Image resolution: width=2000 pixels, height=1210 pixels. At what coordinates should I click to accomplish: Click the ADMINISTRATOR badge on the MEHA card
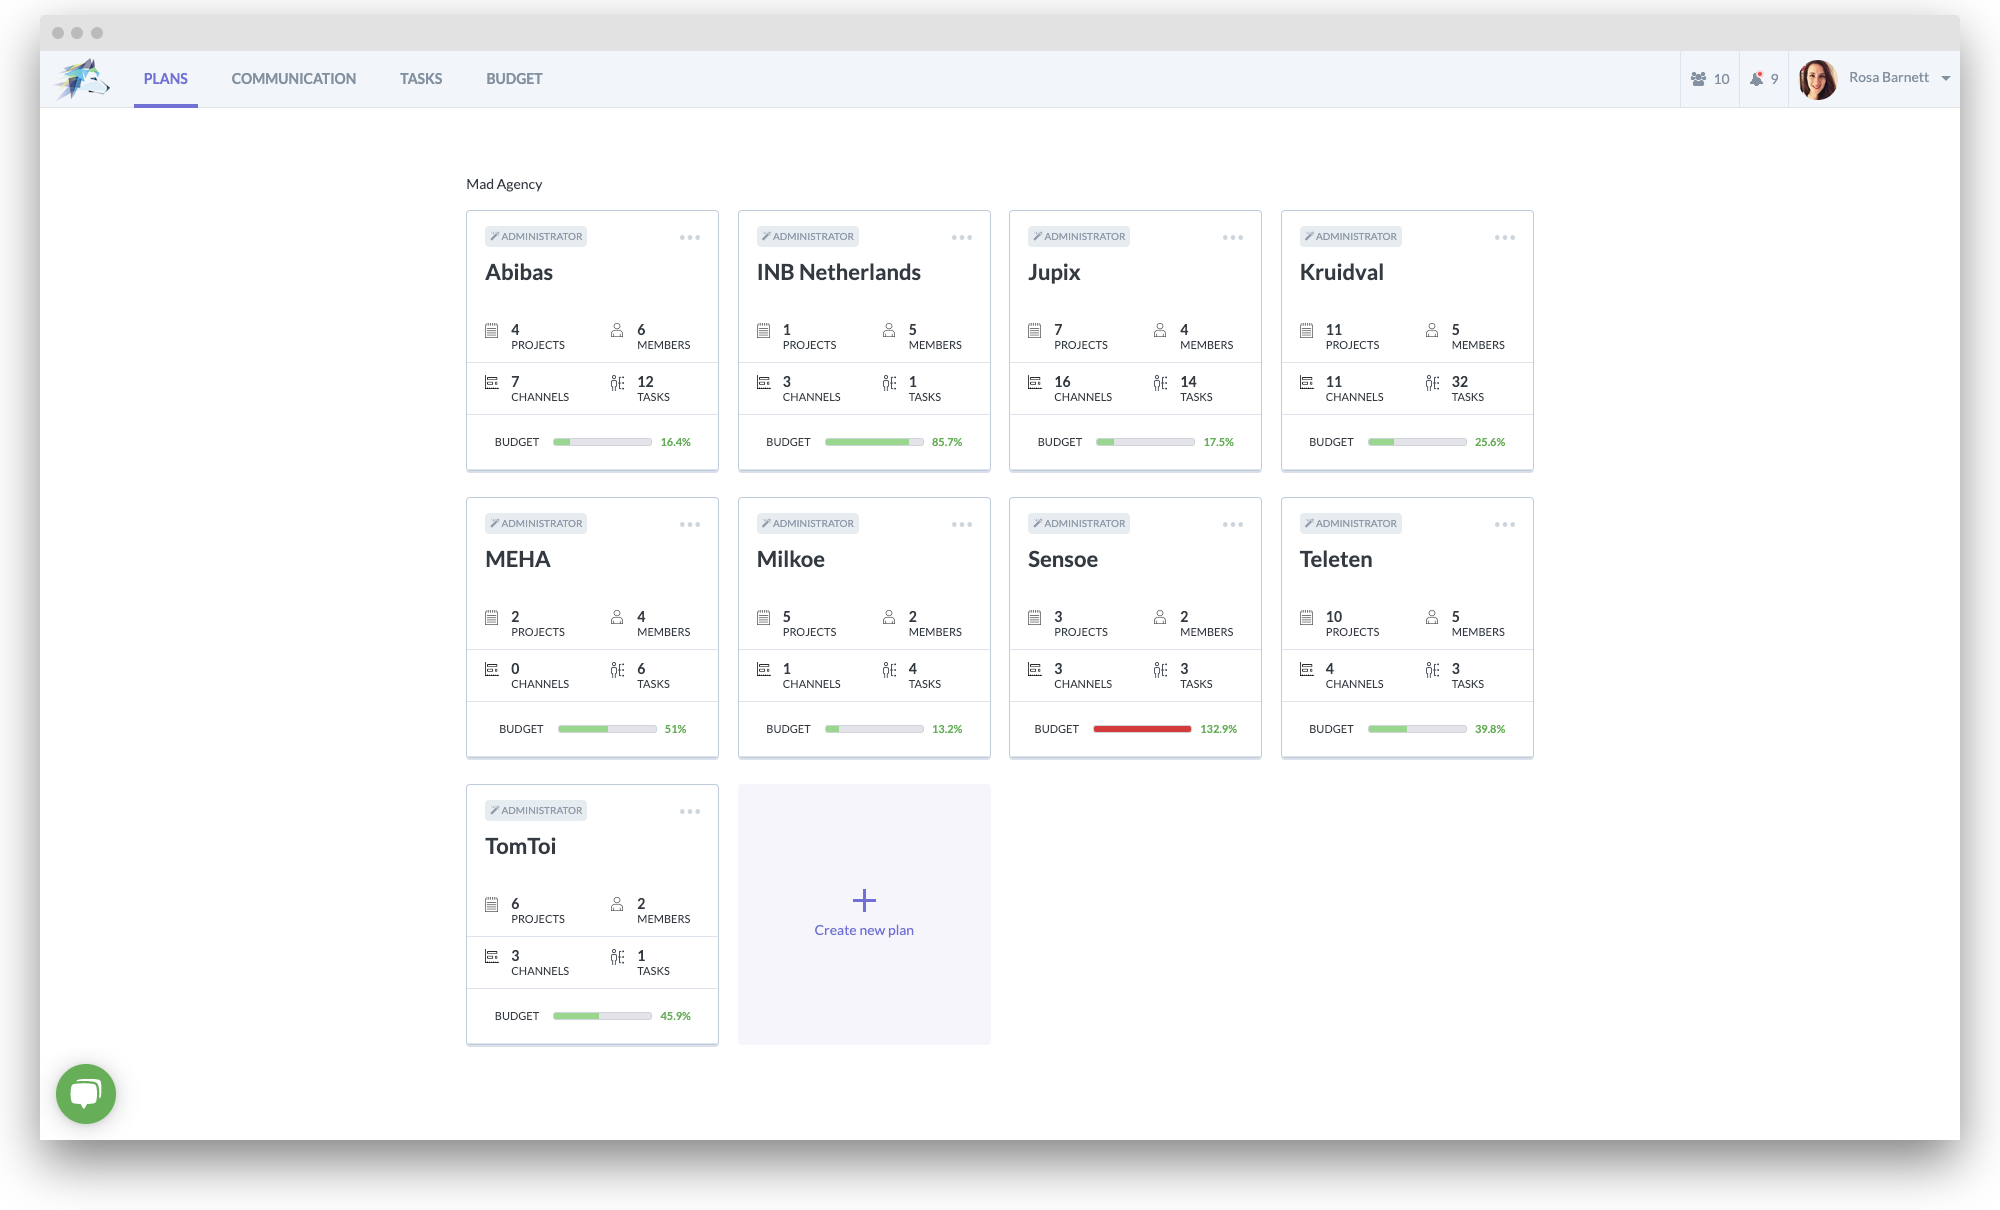(536, 523)
